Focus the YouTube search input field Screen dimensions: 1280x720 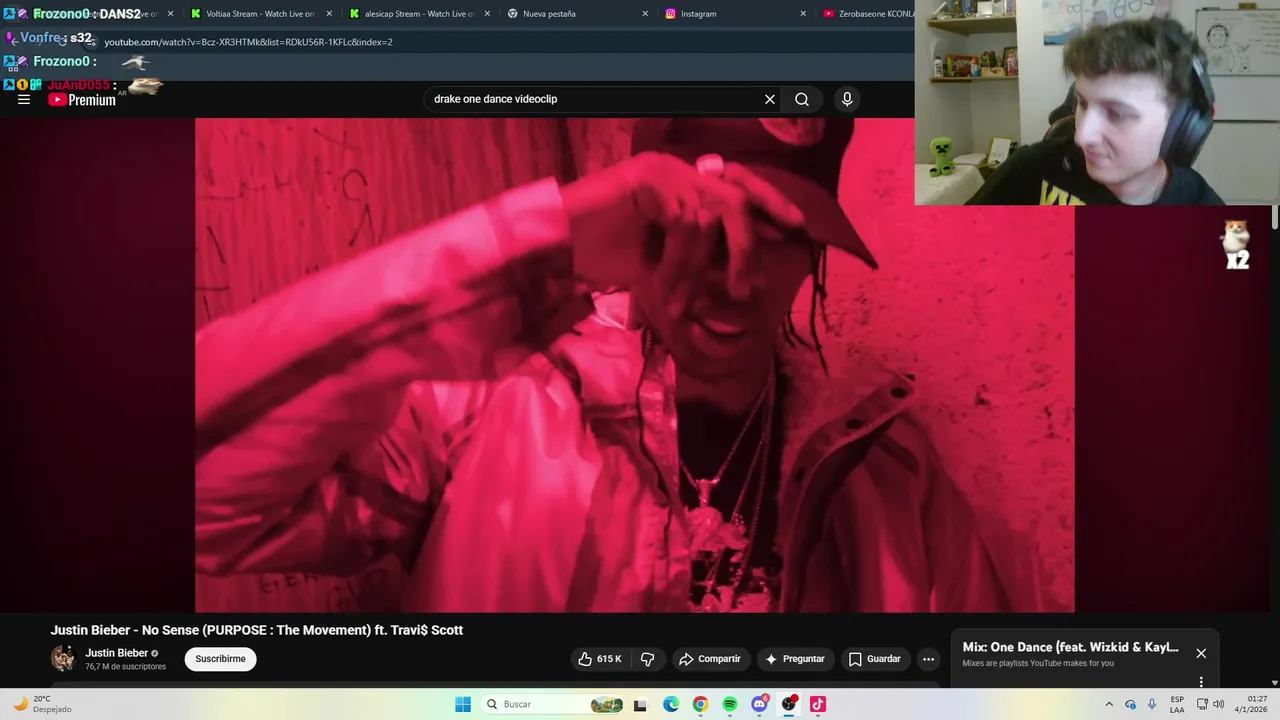(x=595, y=99)
